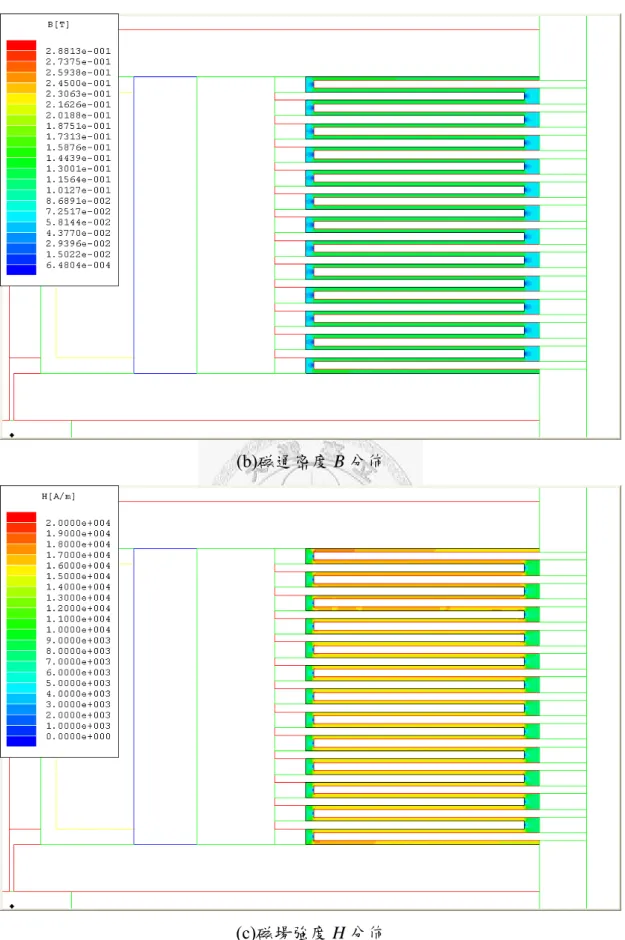Click the 1.4000e+004 legend value
Image resolution: width=625 pixels, height=940 pixels.
pos(78,587)
